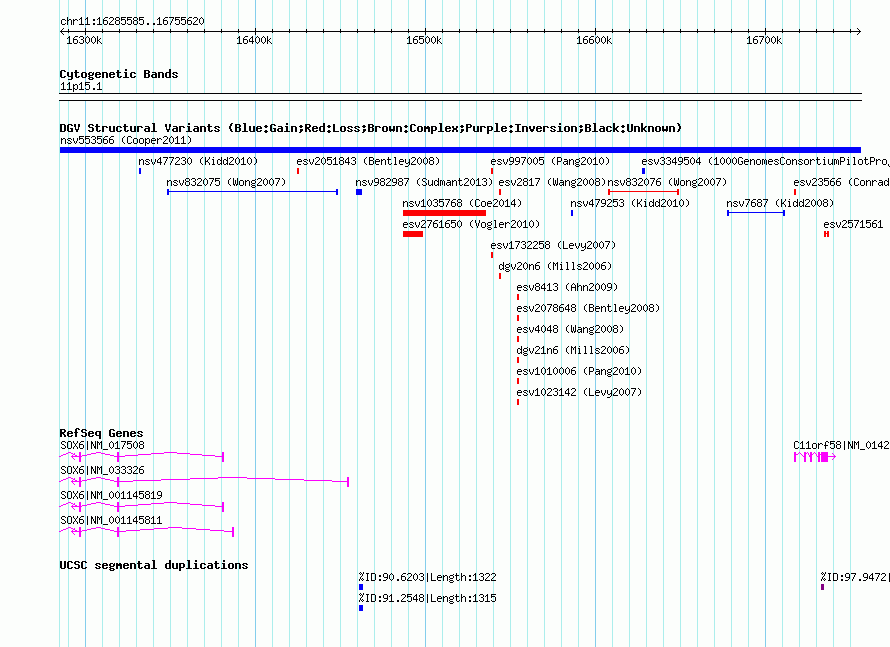
Task: Open the nsv1035768 (Coe2014) label text
Action: [462, 203]
